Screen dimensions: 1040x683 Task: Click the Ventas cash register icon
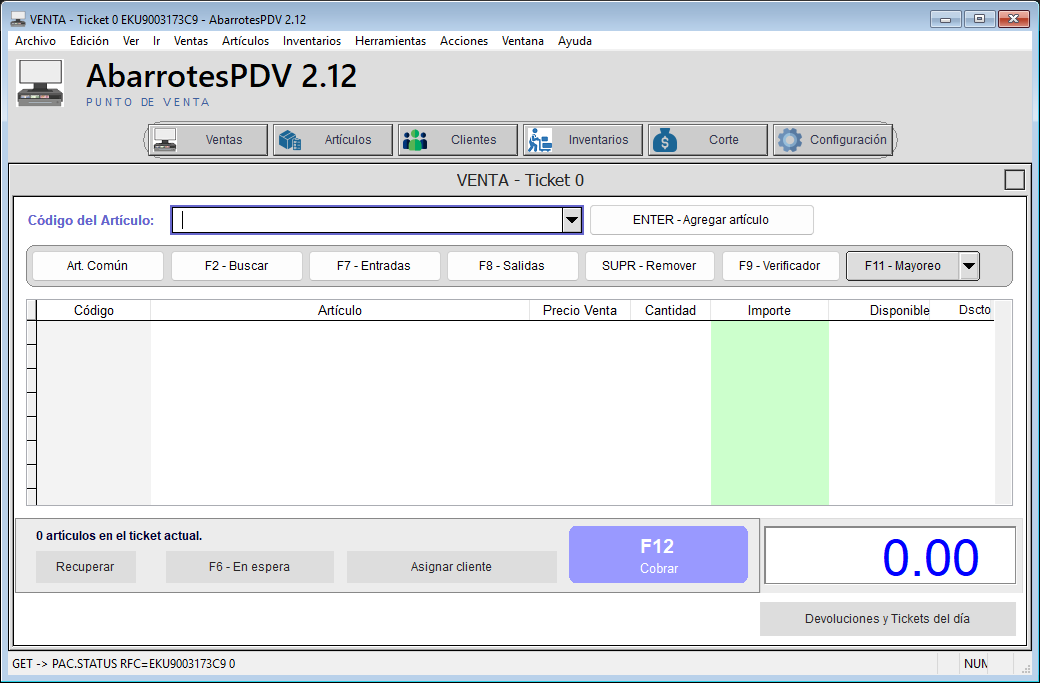pos(165,140)
